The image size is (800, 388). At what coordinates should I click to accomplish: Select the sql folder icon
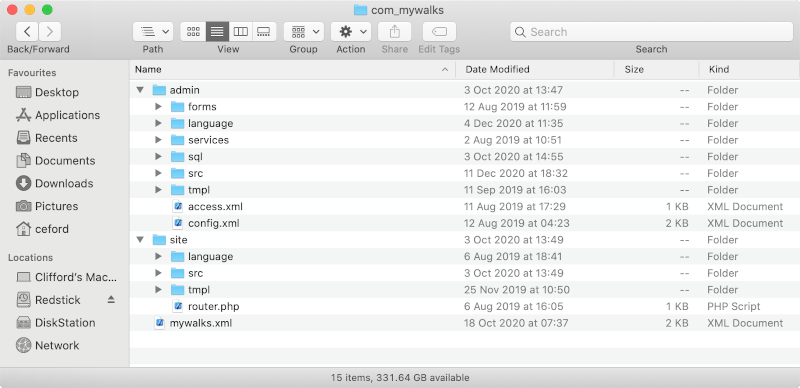tap(178, 157)
